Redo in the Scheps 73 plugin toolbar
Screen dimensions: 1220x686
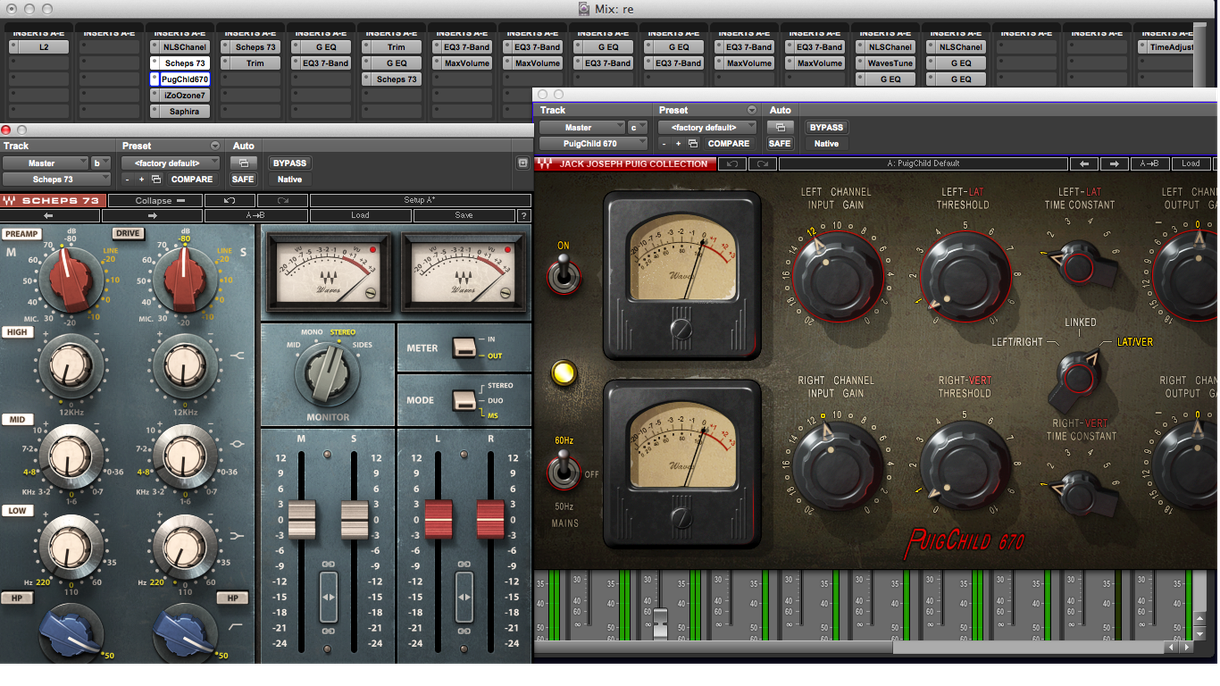pyautogui.click(x=282, y=201)
